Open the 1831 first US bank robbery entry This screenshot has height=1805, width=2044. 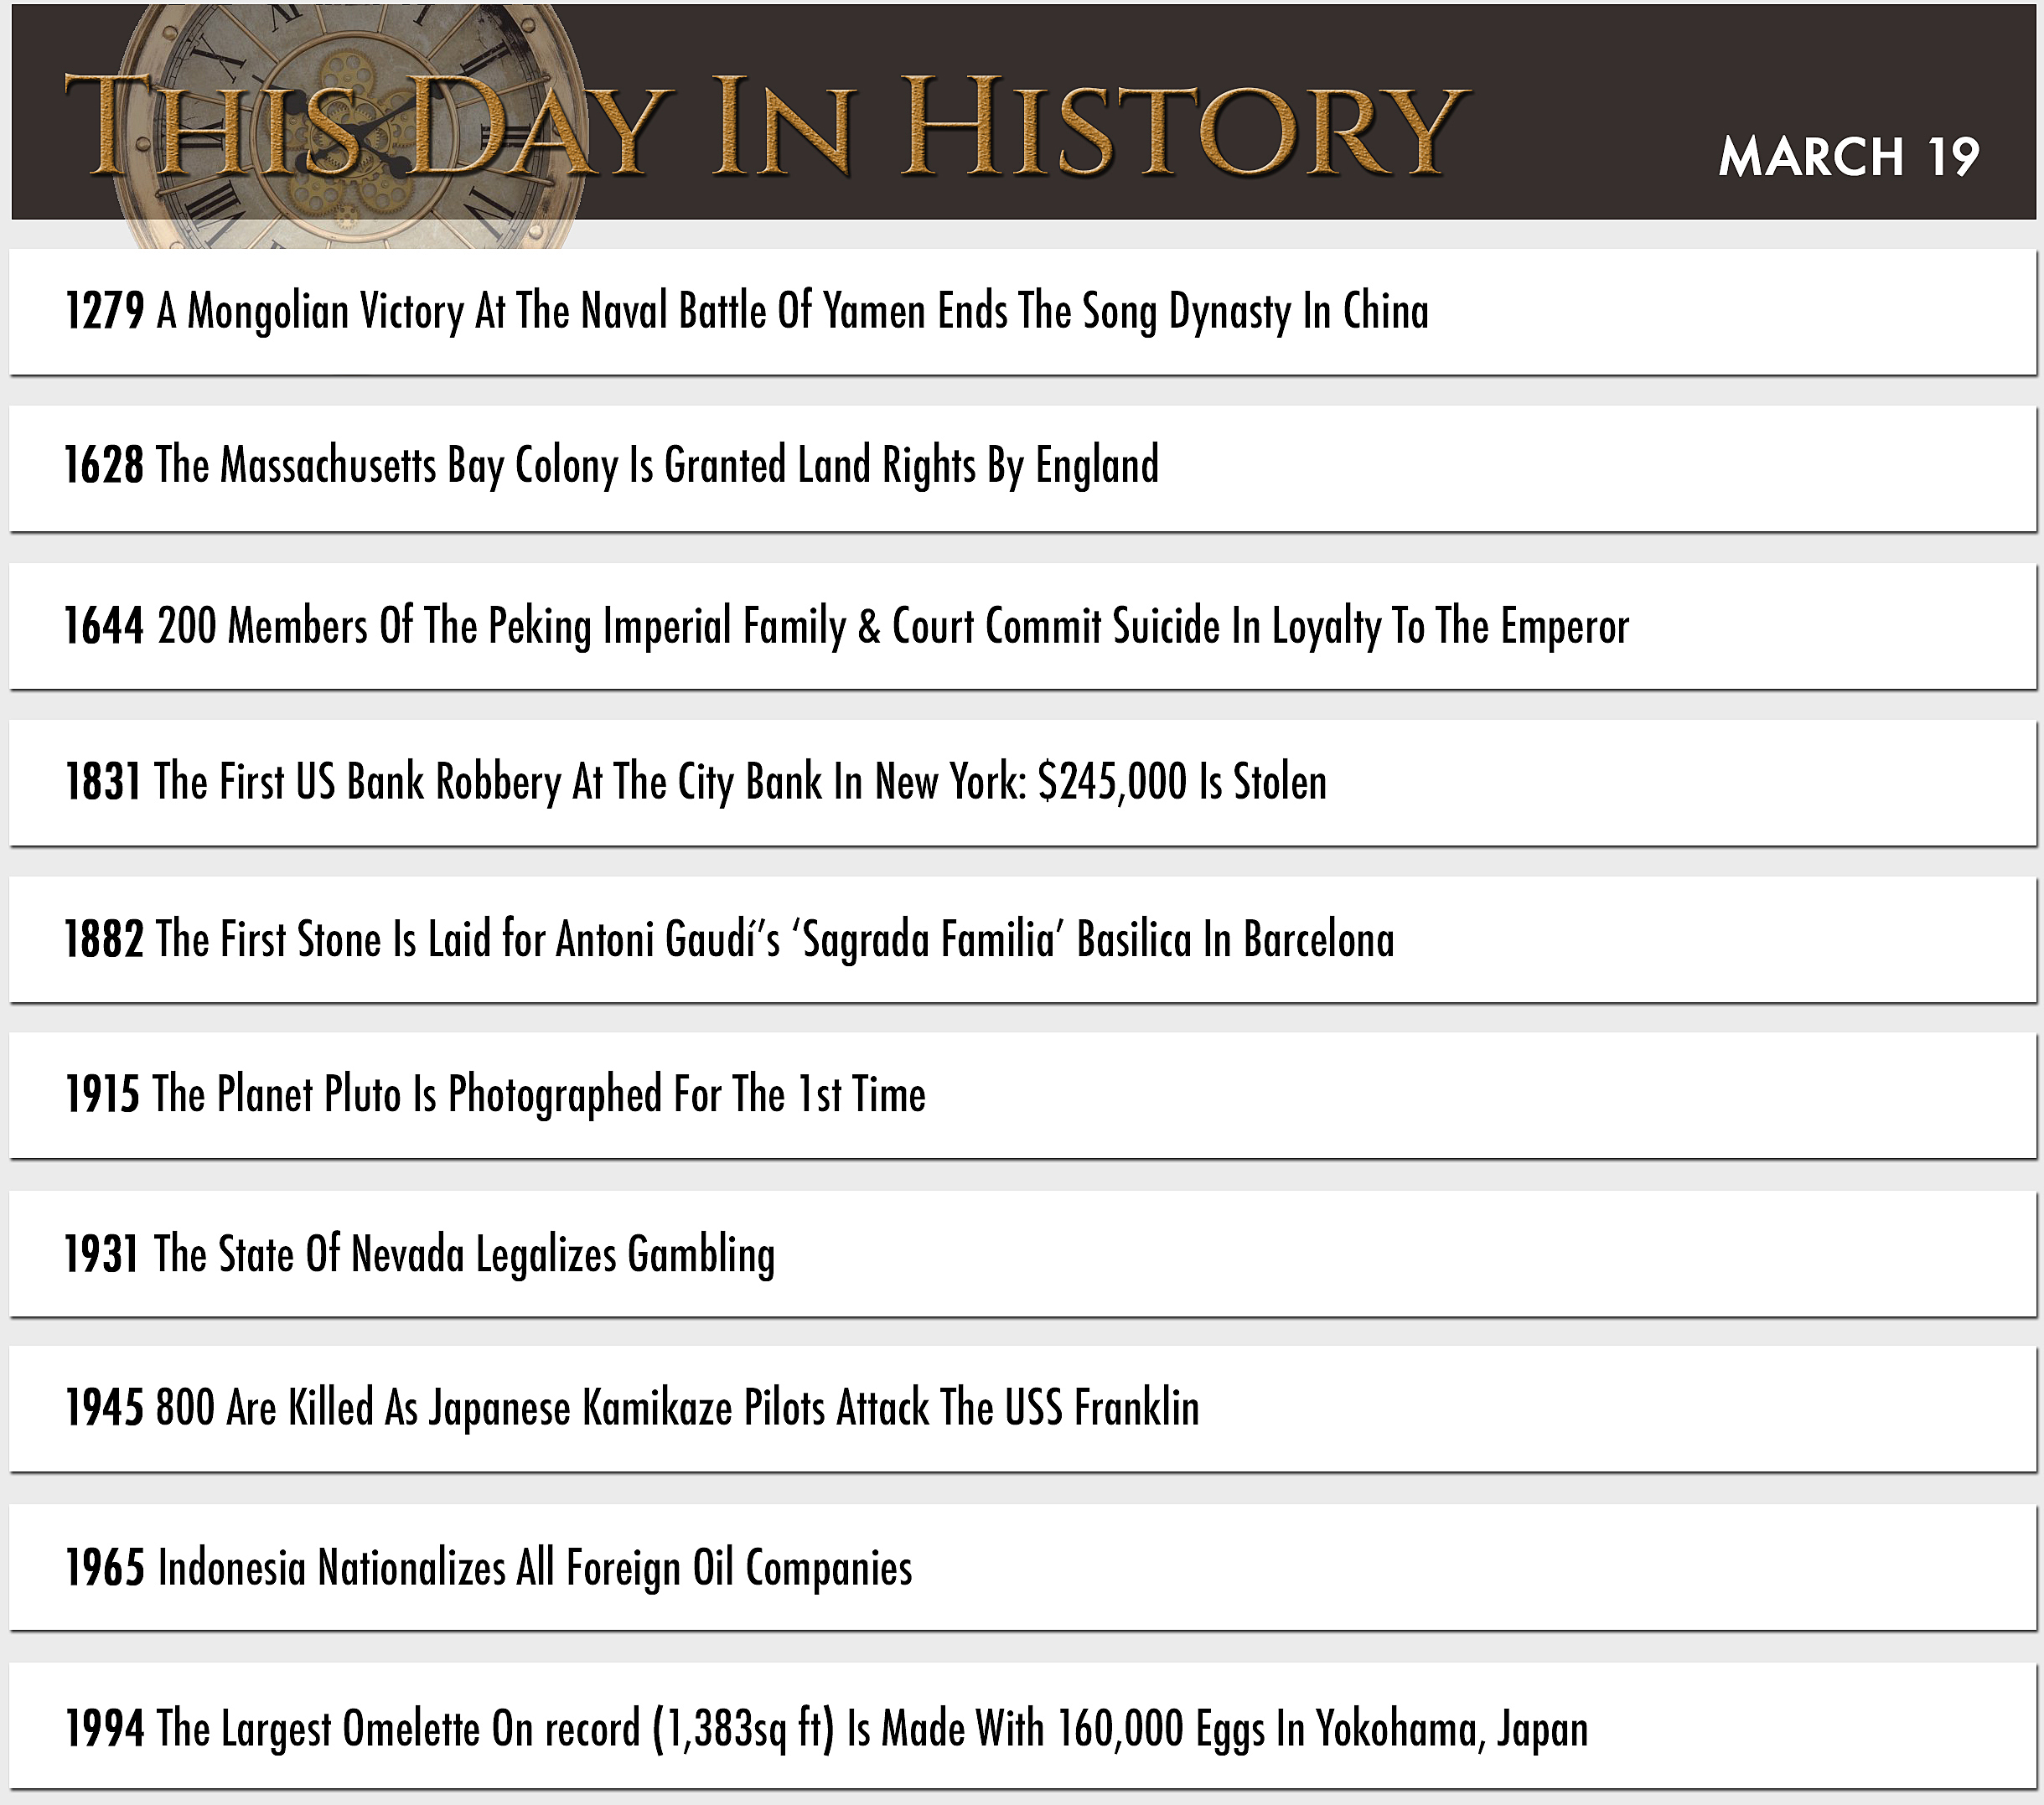point(1023,783)
